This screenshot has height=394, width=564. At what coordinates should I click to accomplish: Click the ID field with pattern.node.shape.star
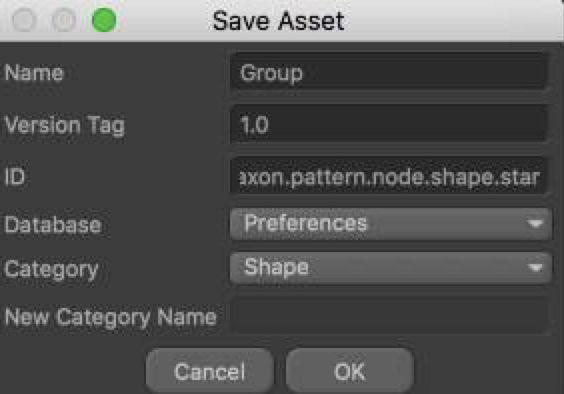[x=390, y=177]
